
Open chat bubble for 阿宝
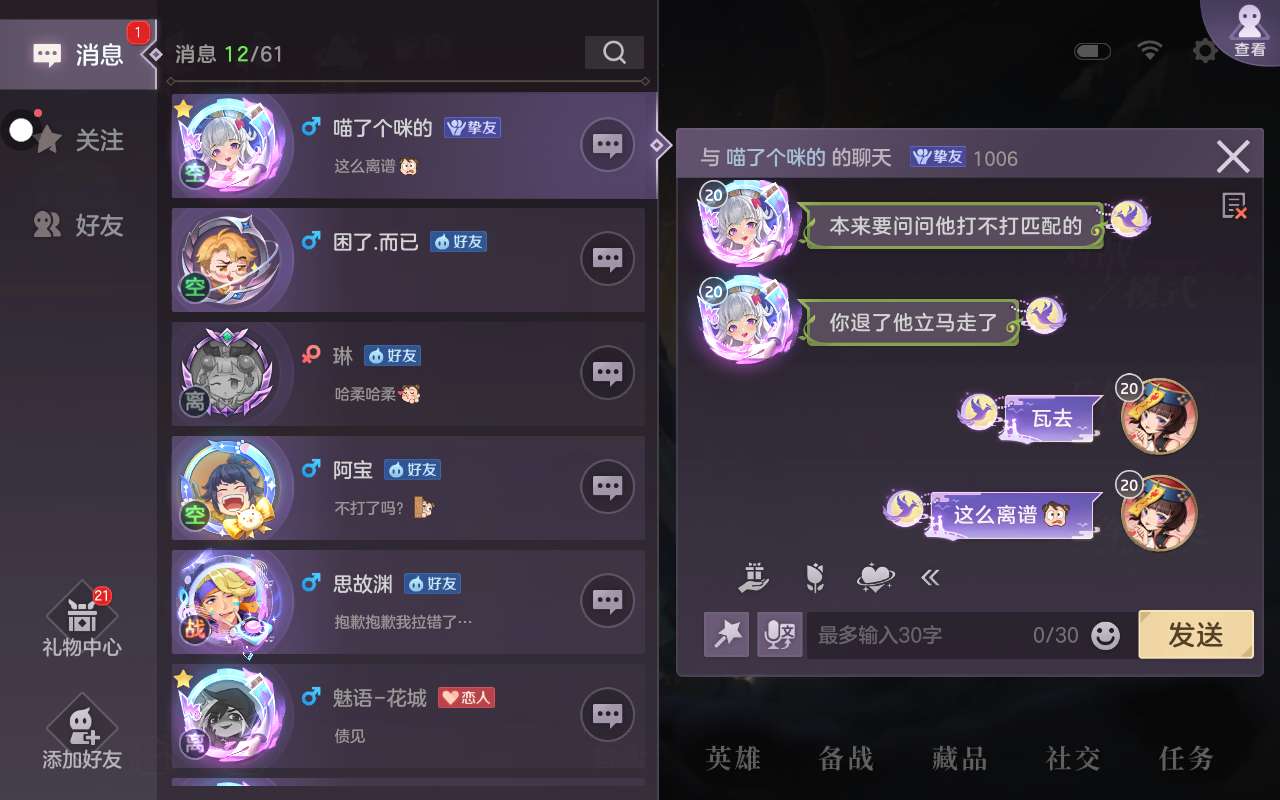tap(607, 487)
